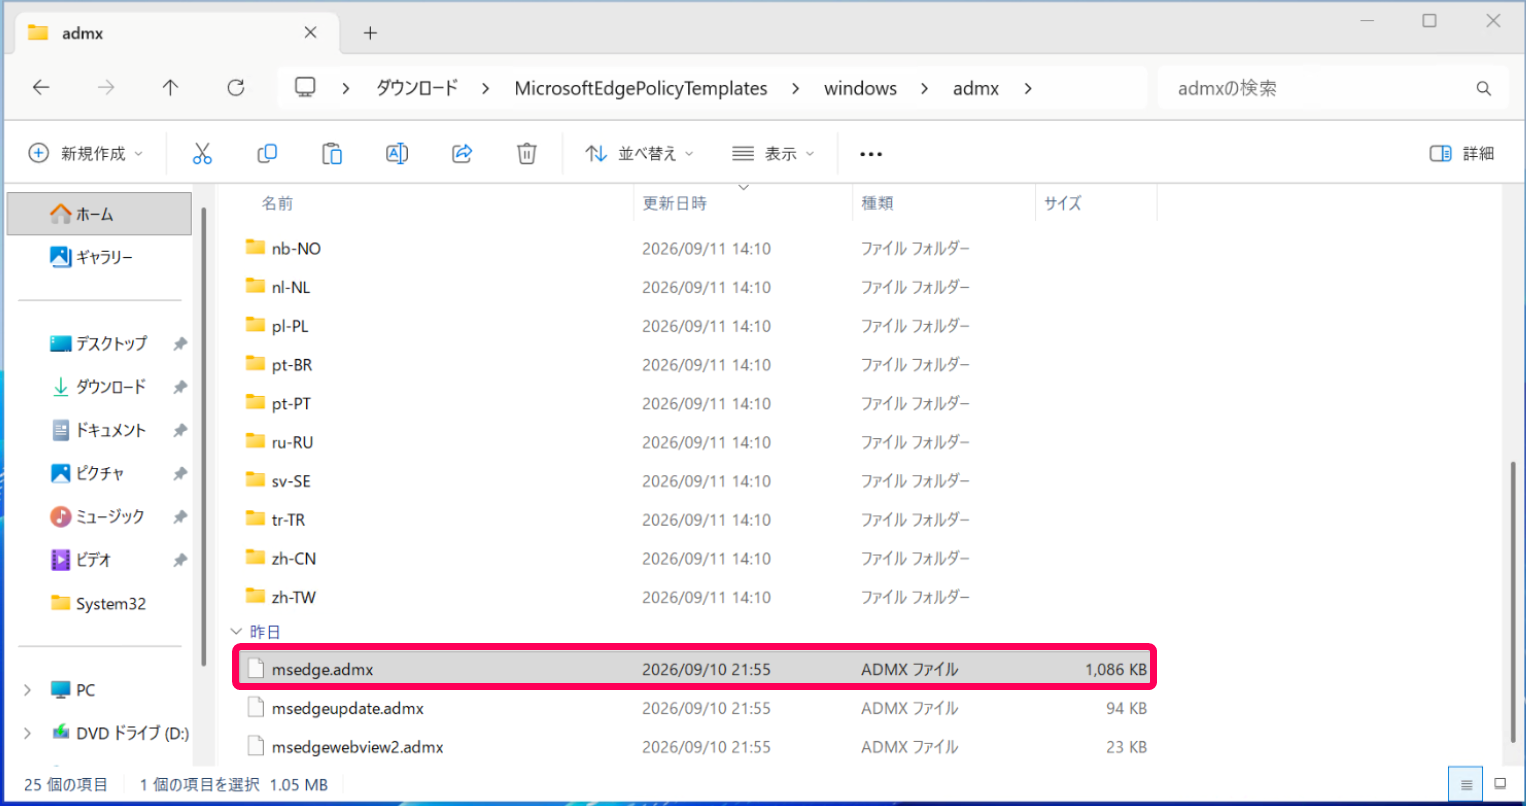Collapse the 昨日 group
This screenshot has width=1526, height=806.
click(236, 632)
